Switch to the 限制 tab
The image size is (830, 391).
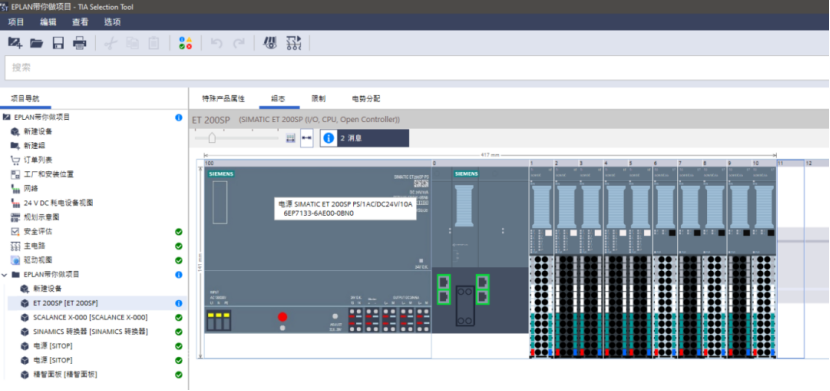pos(319,99)
